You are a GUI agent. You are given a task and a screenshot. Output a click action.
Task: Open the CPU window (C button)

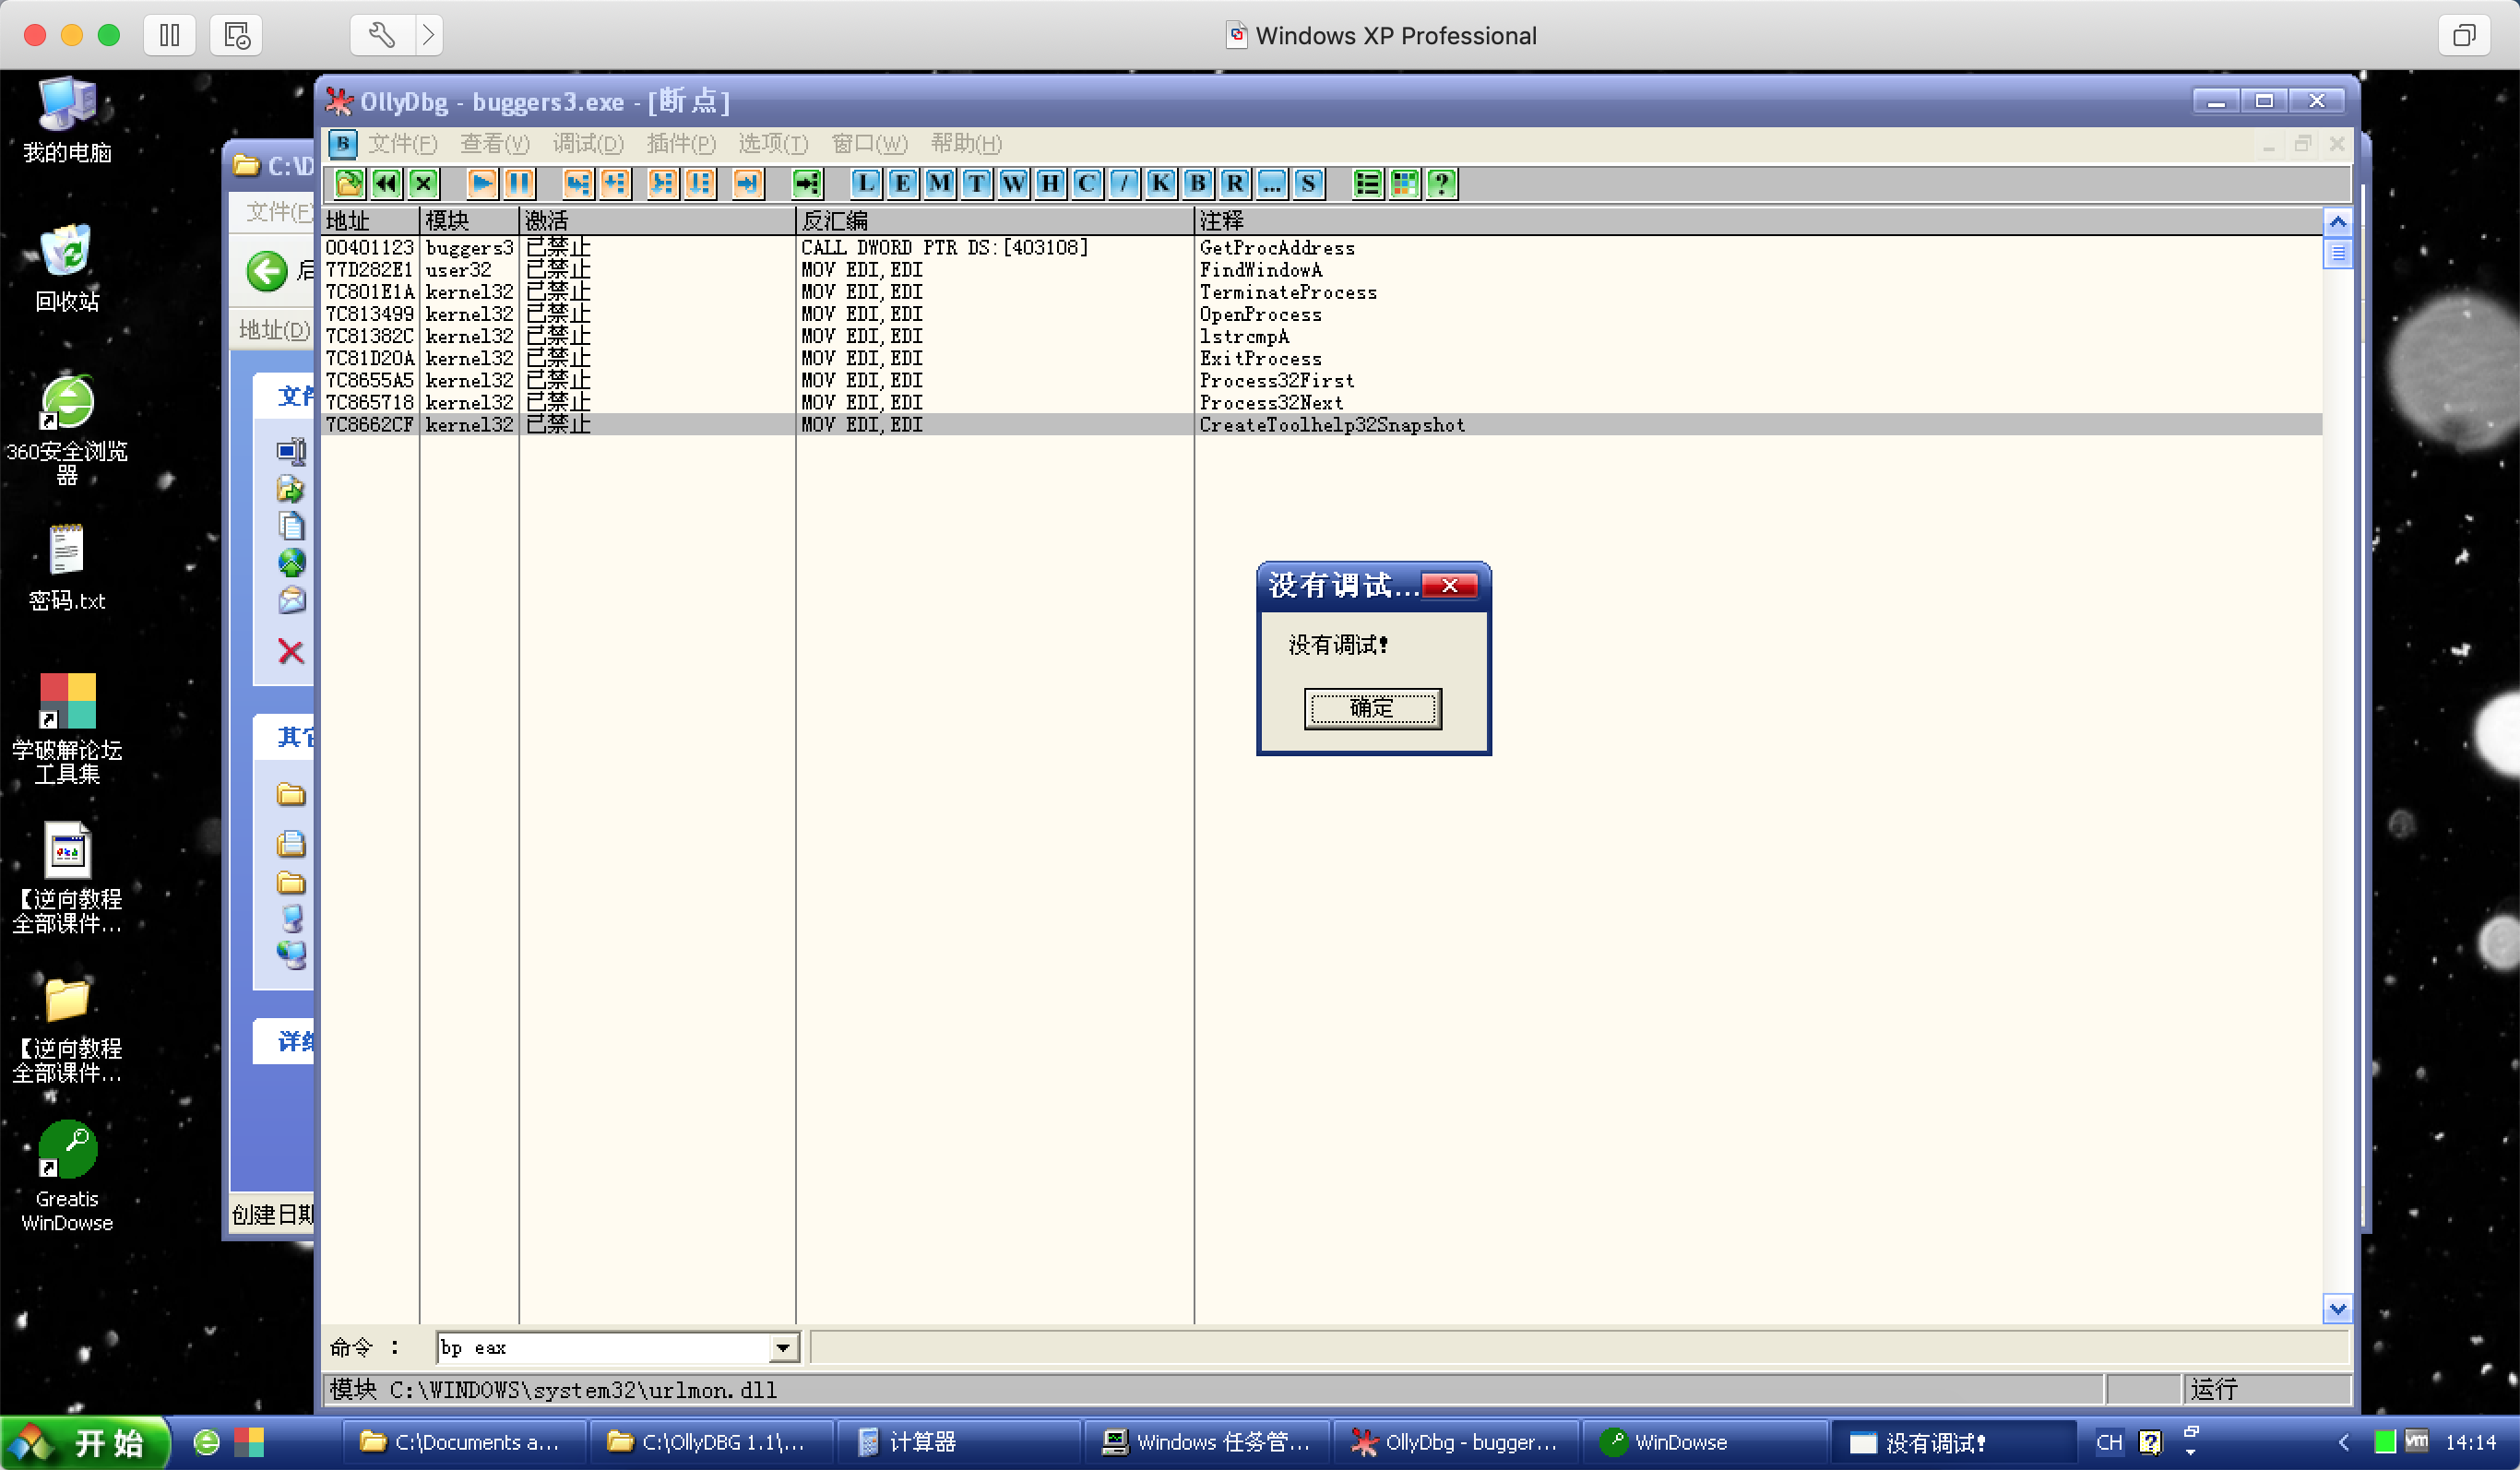(x=1087, y=183)
